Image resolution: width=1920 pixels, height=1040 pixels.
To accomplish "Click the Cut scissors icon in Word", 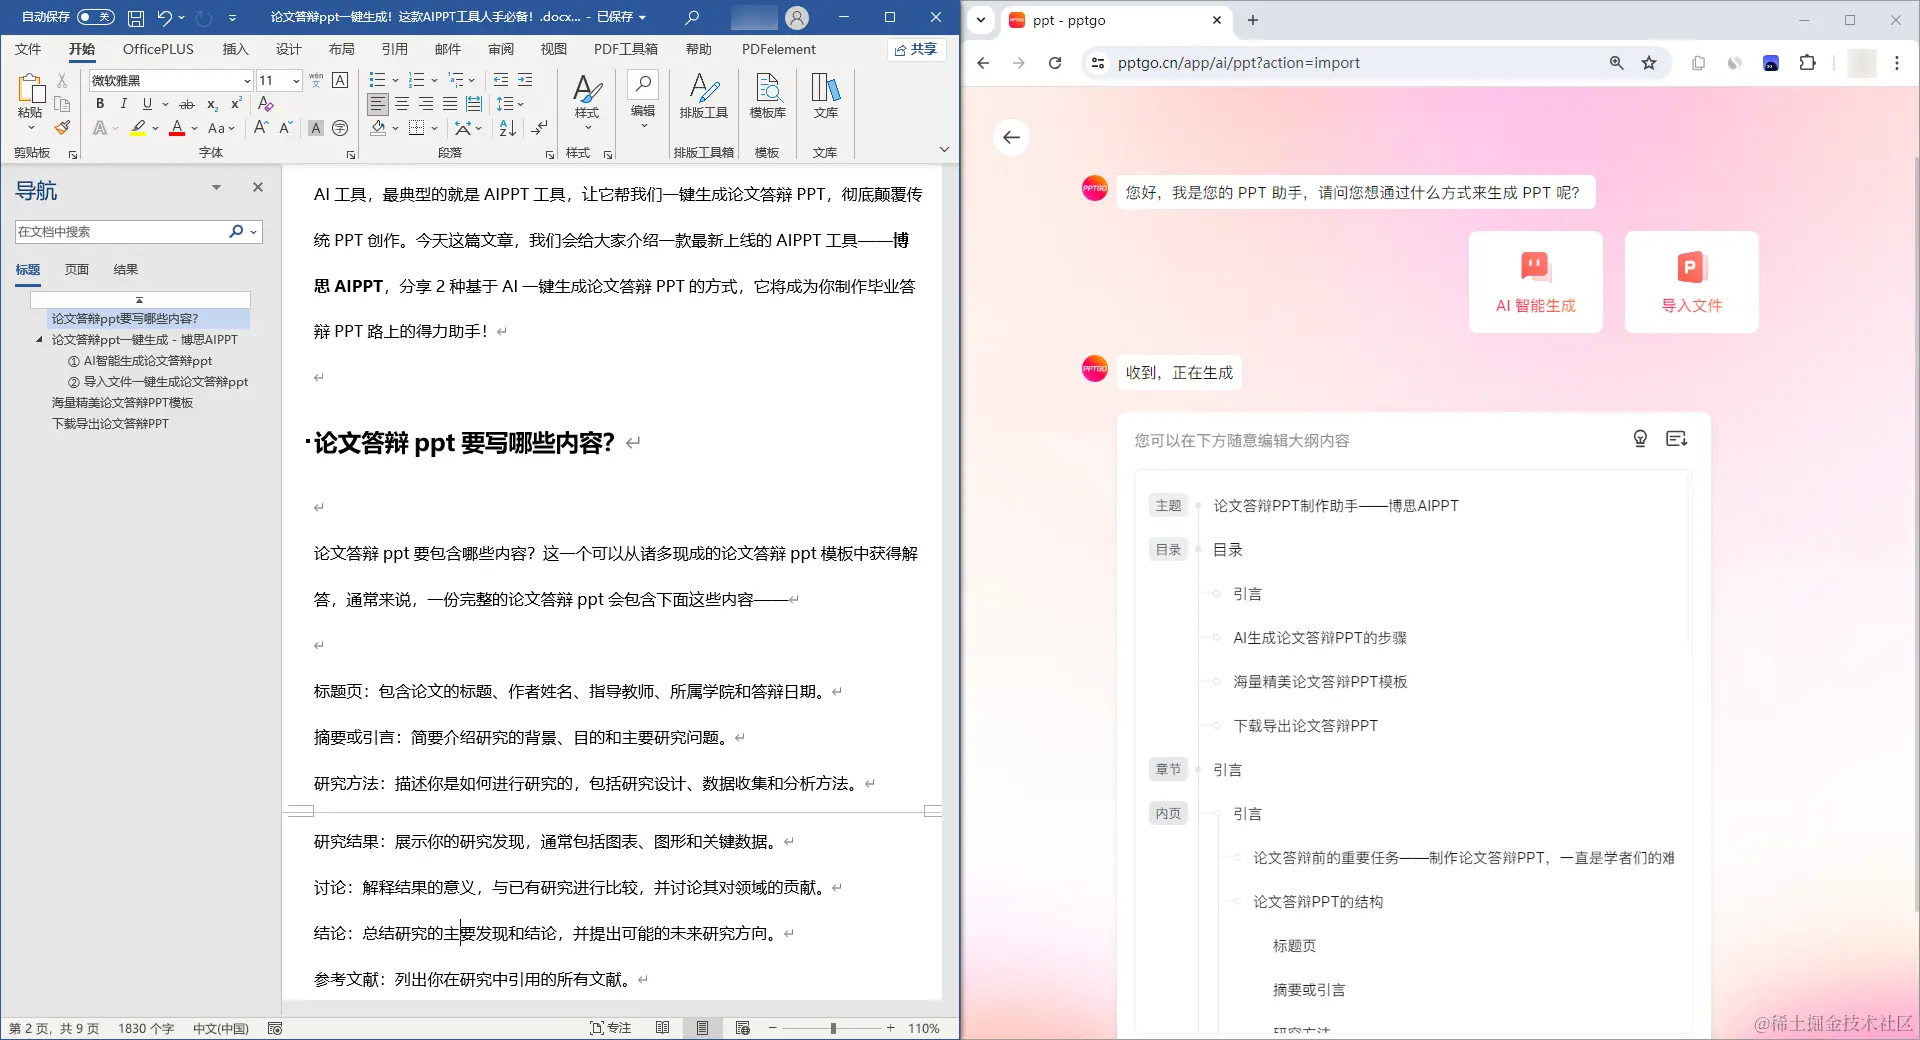I will pyautogui.click(x=62, y=80).
